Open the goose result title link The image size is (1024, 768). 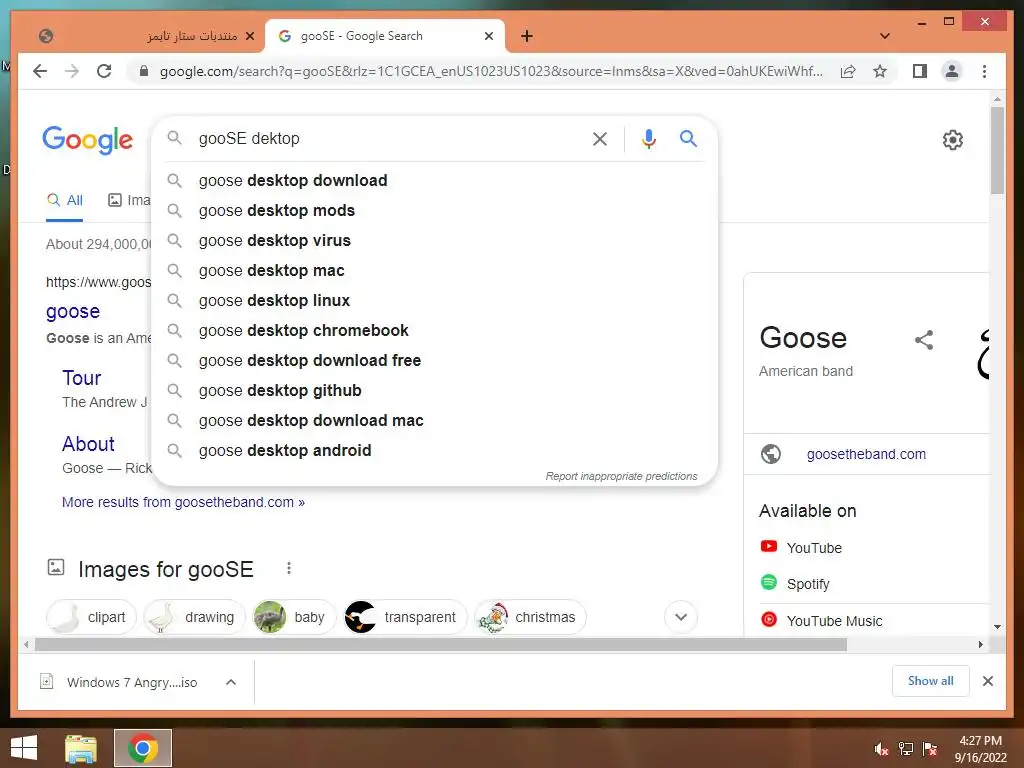(72, 312)
